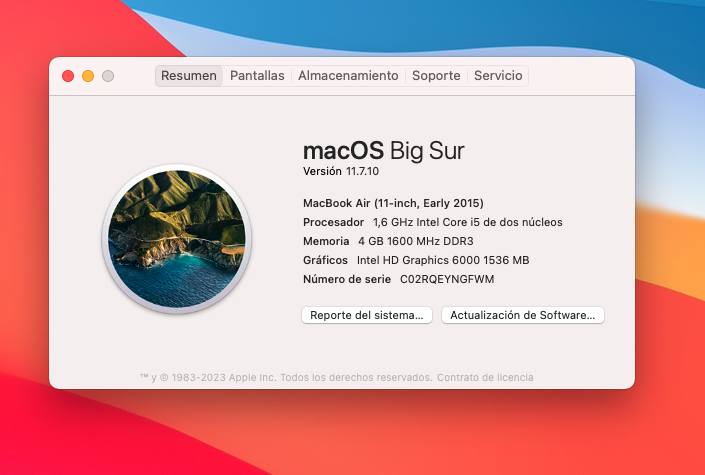Select the Almacenamiento tab
The image size is (705, 475).
click(348, 76)
